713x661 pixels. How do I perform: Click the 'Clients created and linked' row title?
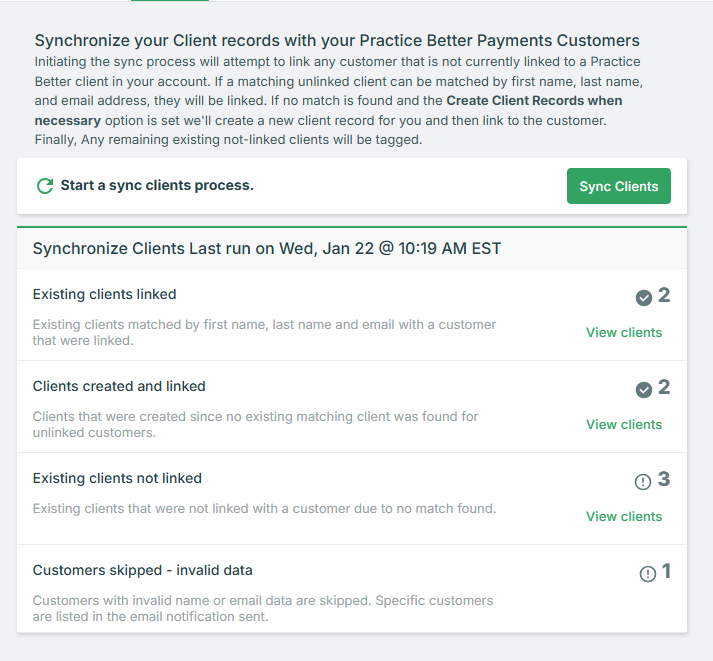click(x=119, y=386)
